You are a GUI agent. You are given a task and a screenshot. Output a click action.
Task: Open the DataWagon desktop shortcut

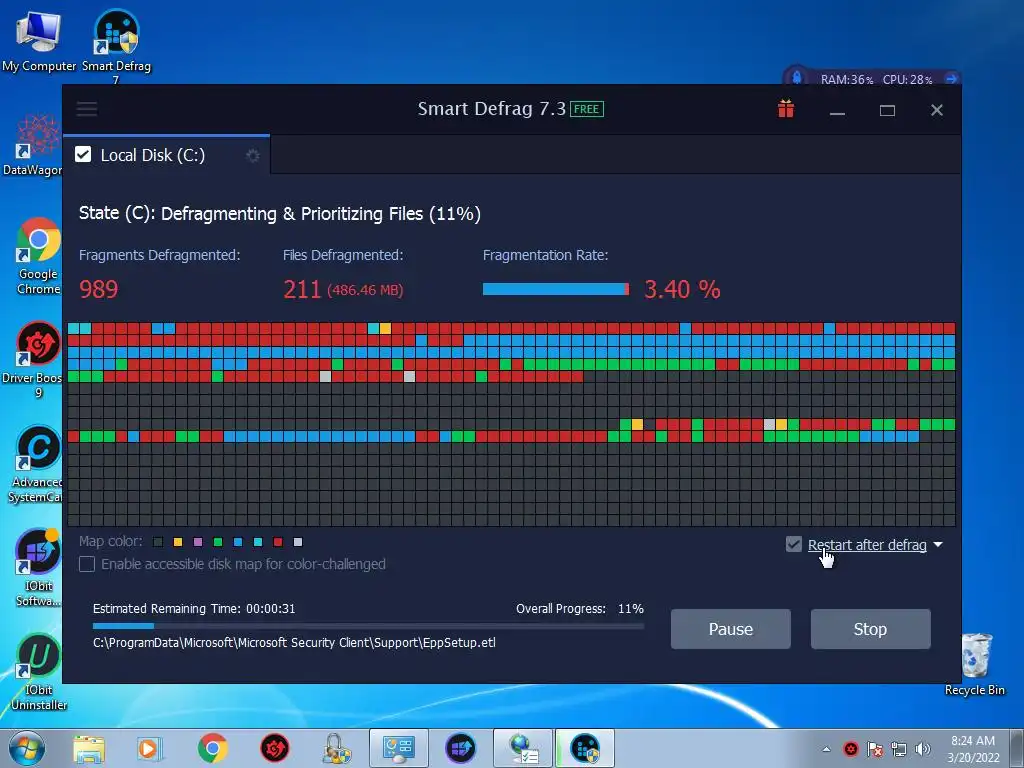pos(34,146)
